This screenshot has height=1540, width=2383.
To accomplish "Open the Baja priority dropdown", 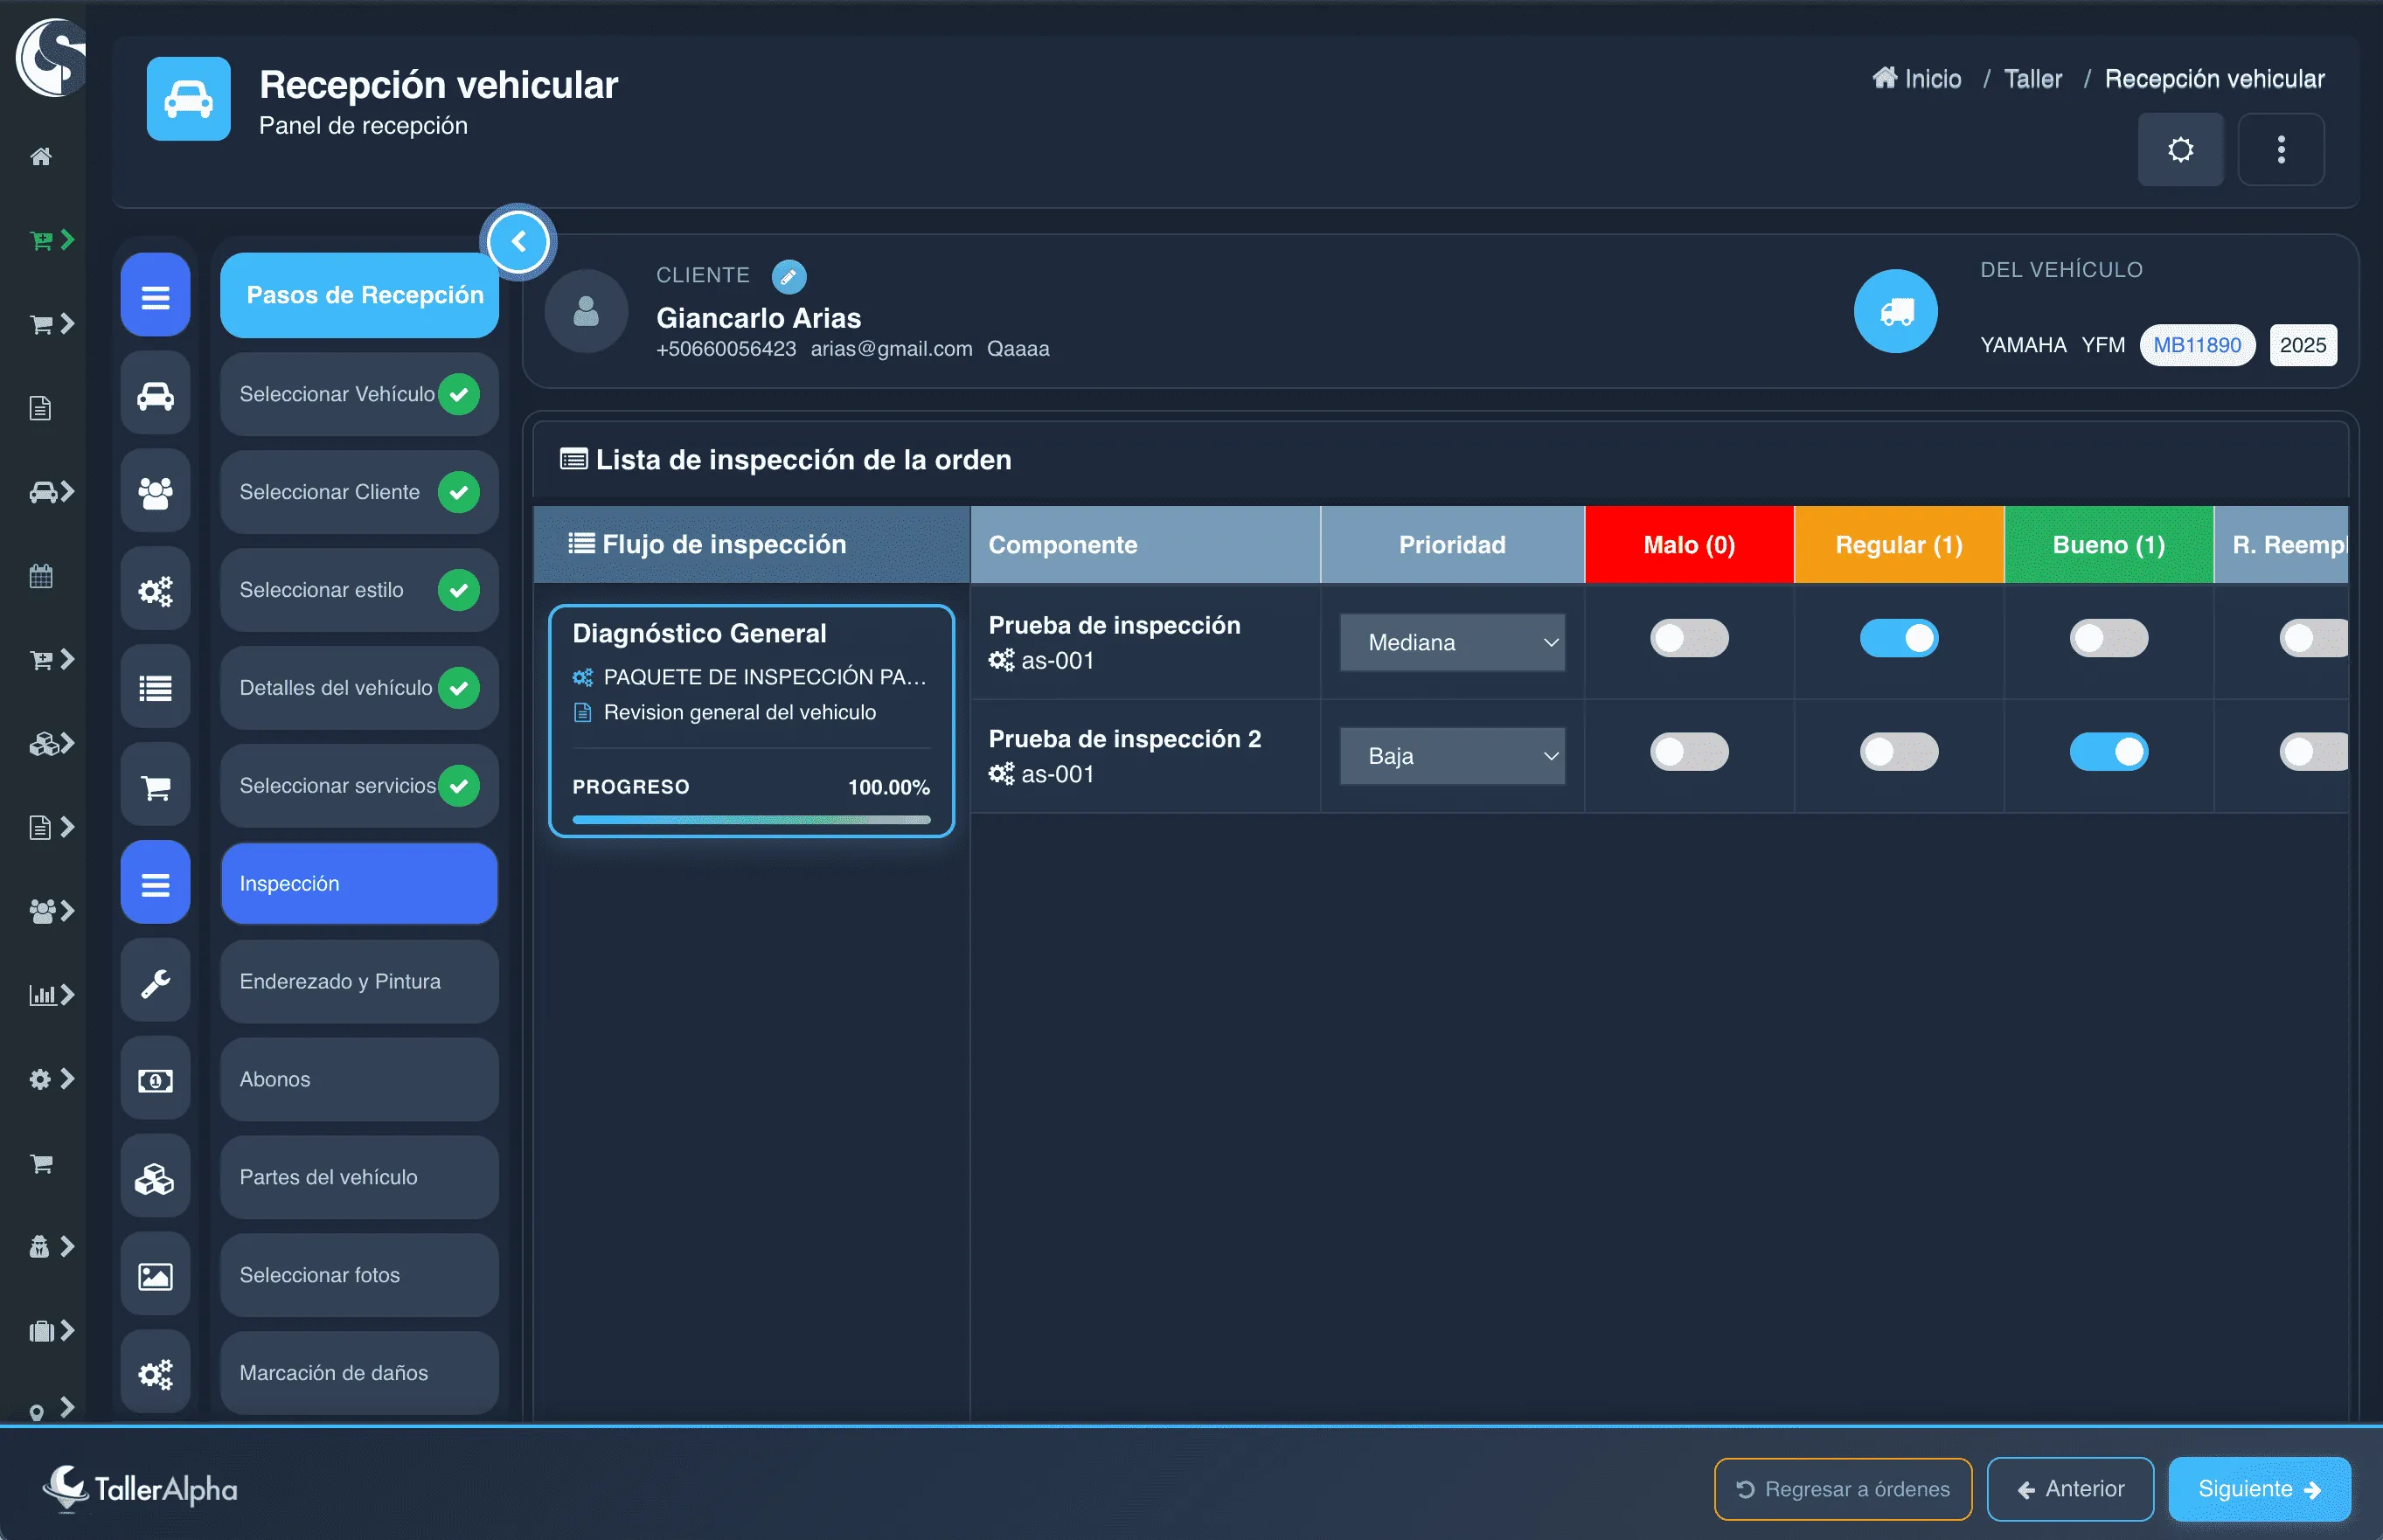I will point(1451,757).
